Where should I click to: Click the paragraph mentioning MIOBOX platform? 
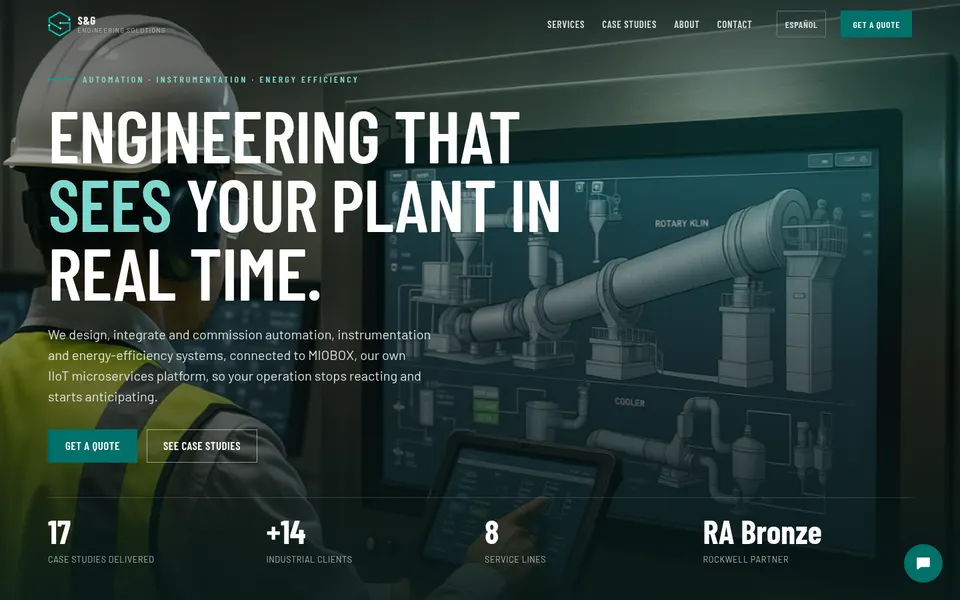tap(239, 366)
